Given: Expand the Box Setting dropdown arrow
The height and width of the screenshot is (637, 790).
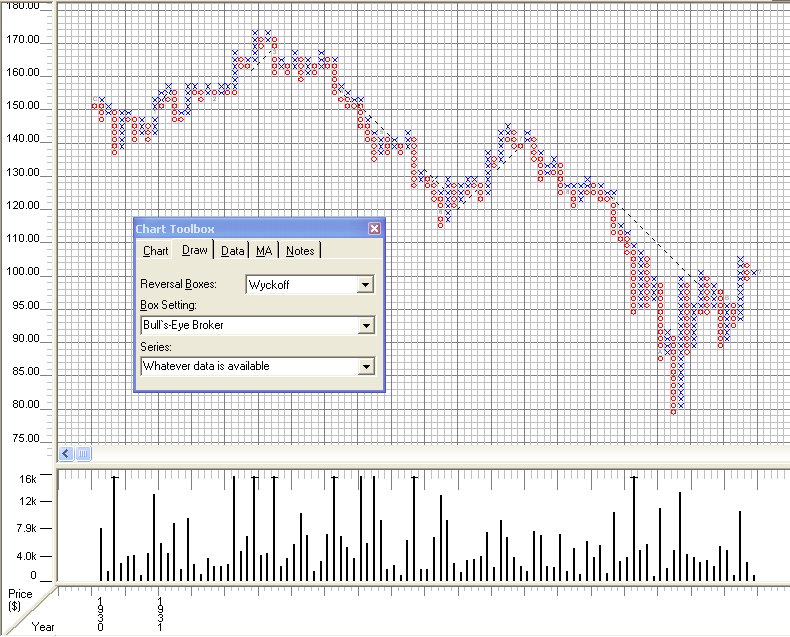Looking at the screenshot, I should (x=366, y=326).
